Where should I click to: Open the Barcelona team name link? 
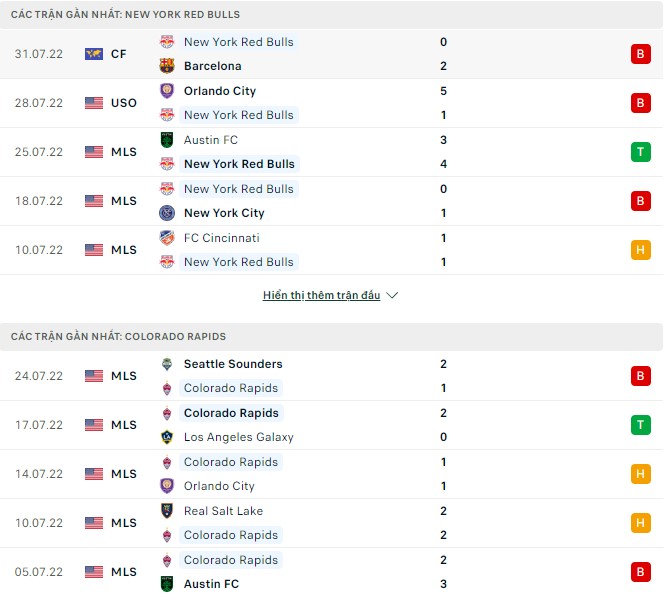click(212, 66)
